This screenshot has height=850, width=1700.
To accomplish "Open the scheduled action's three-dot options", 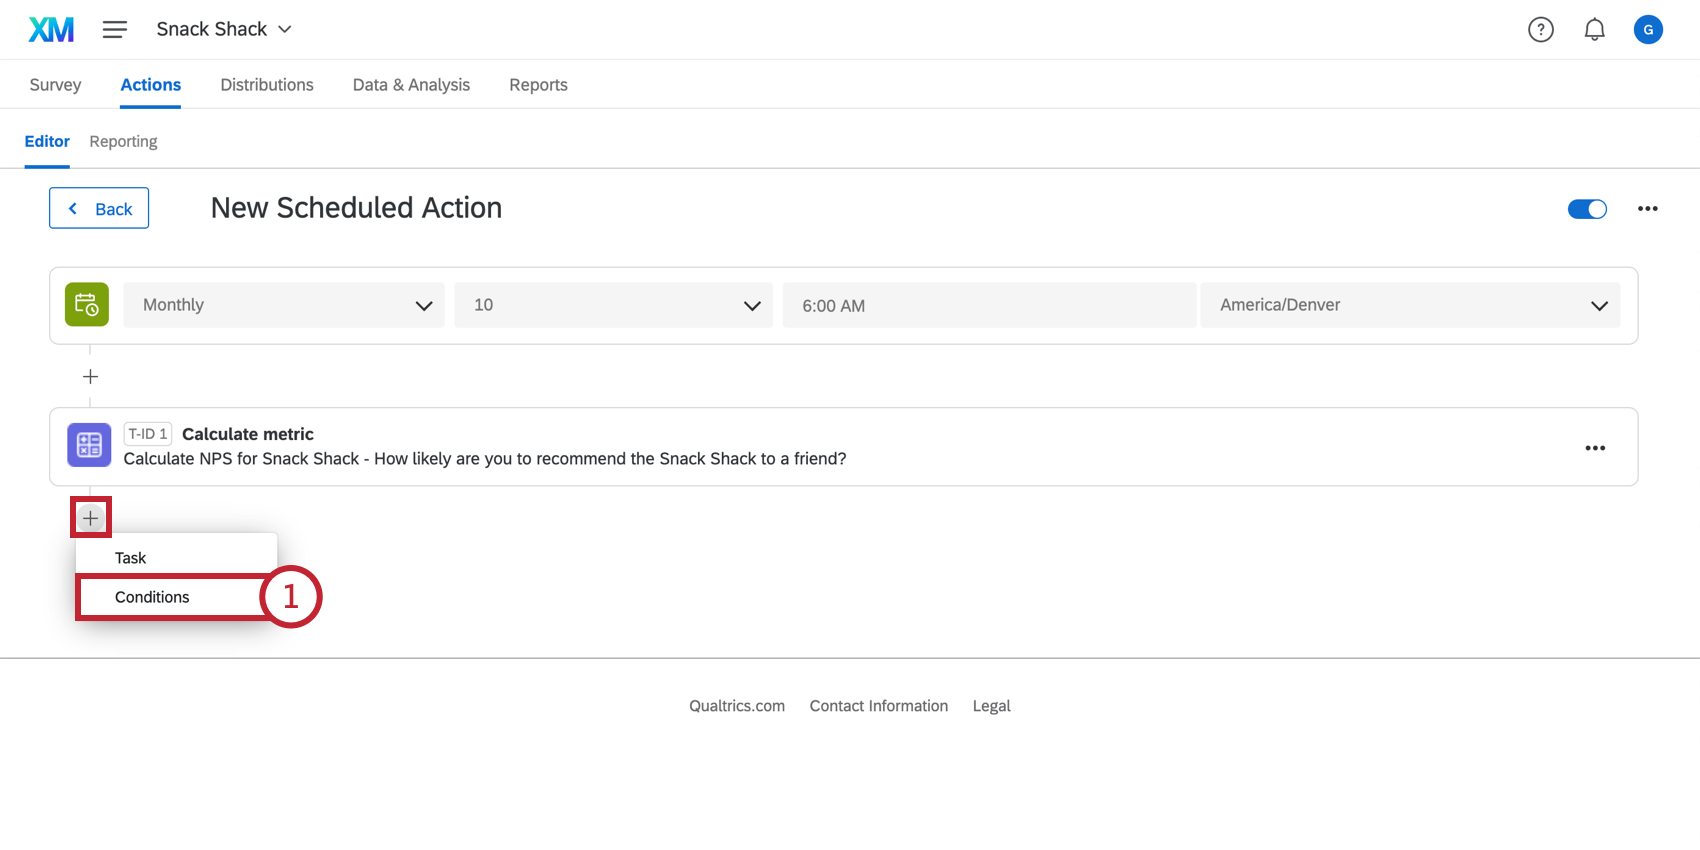I will pos(1648,209).
